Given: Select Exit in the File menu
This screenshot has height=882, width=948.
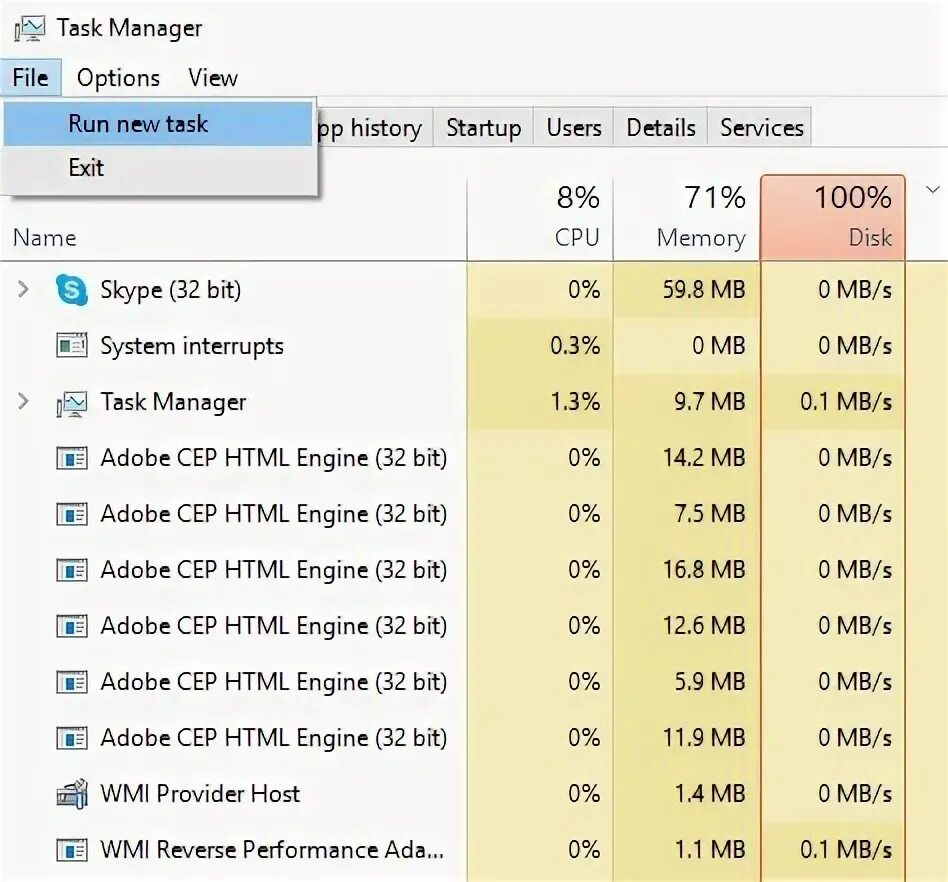Looking at the screenshot, I should click(x=86, y=168).
